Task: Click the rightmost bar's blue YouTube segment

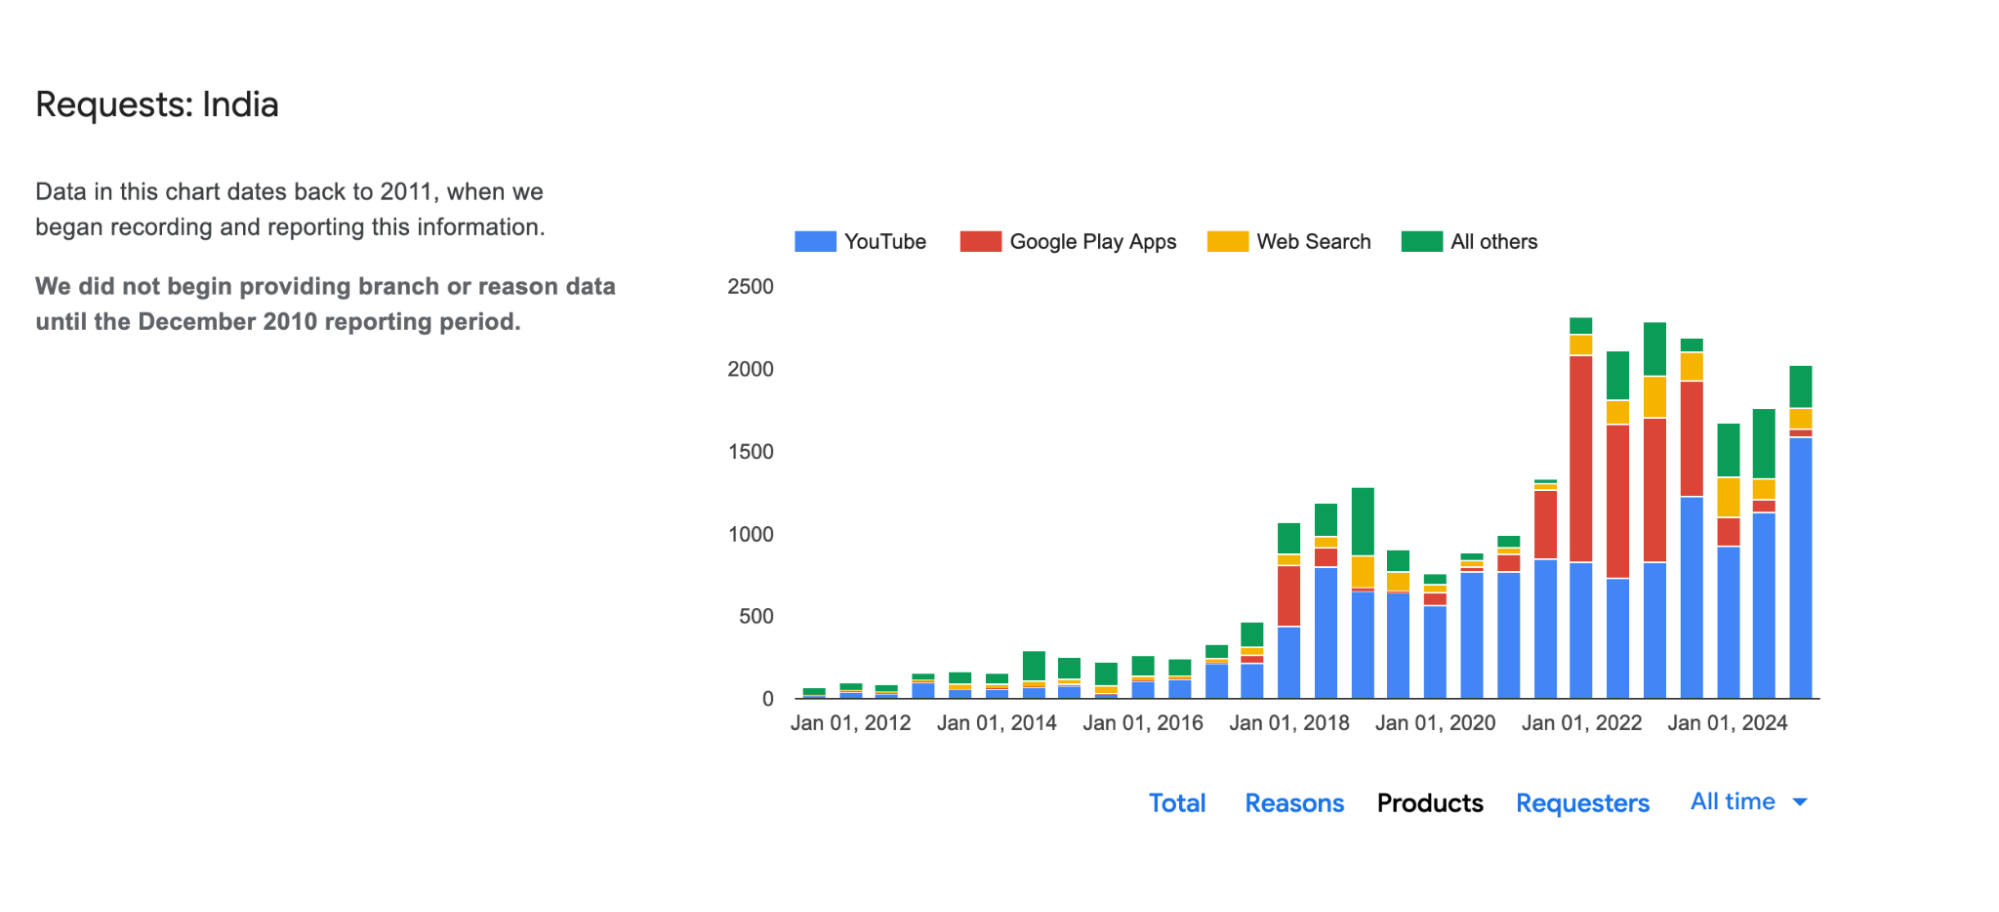Action: coord(1800,568)
